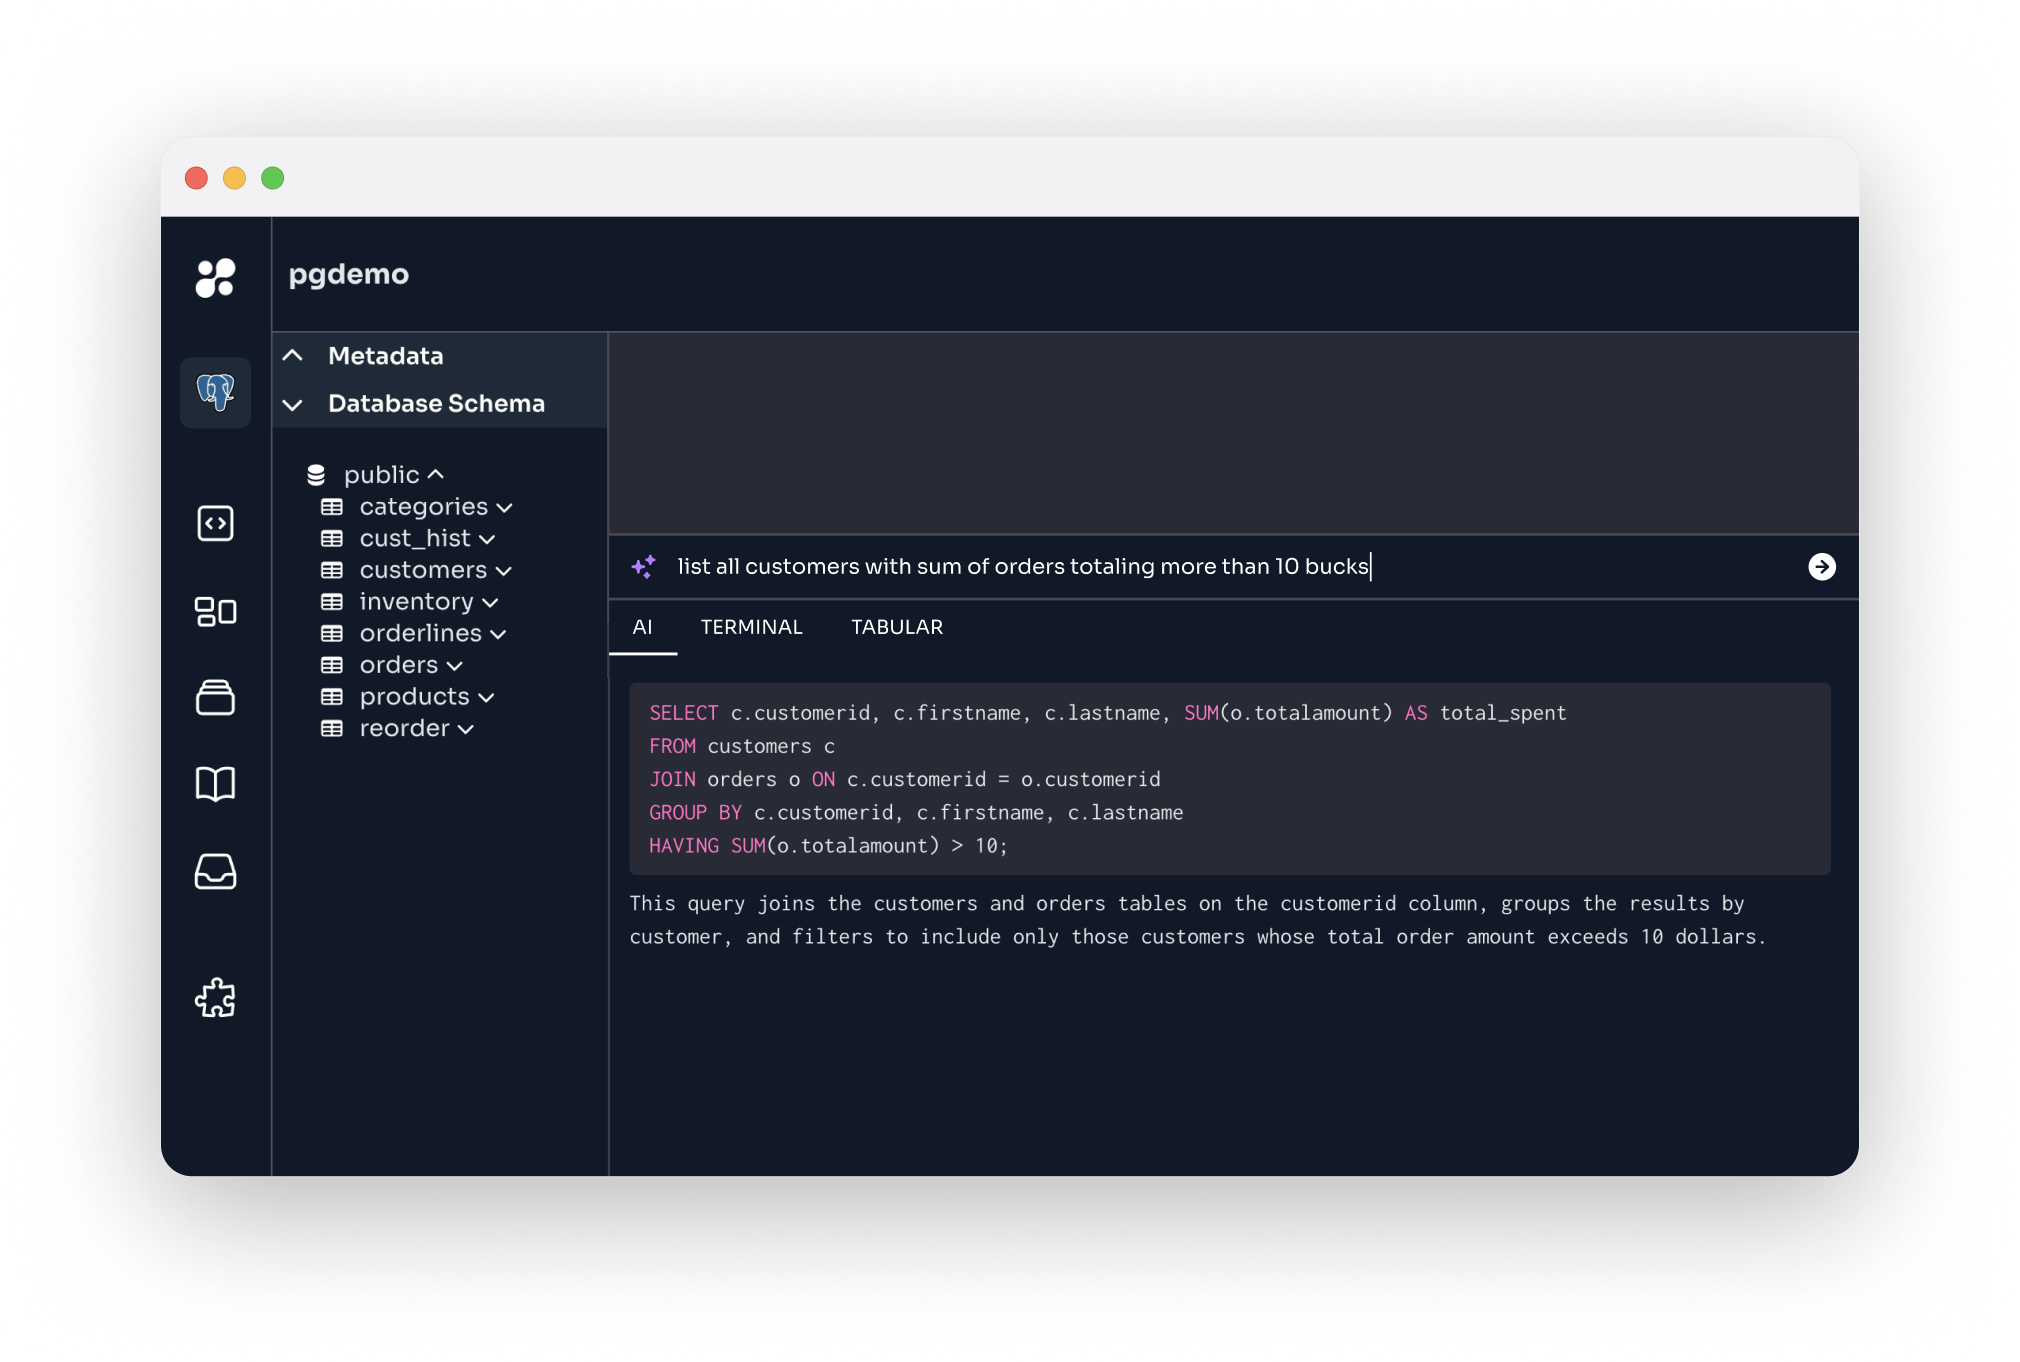Submit the prompt with the arrow button
This screenshot has width=2020, height=1362.
point(1821,567)
